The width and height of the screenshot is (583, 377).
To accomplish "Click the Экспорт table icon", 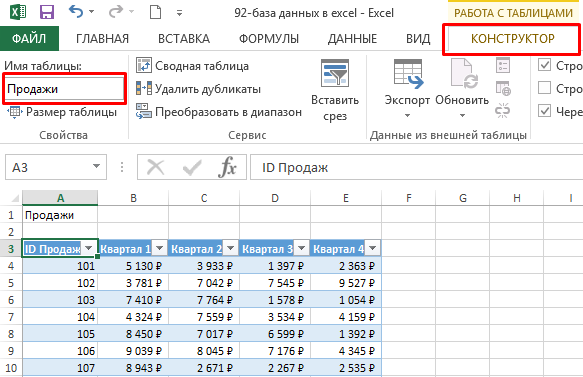I will pyautogui.click(x=408, y=74).
